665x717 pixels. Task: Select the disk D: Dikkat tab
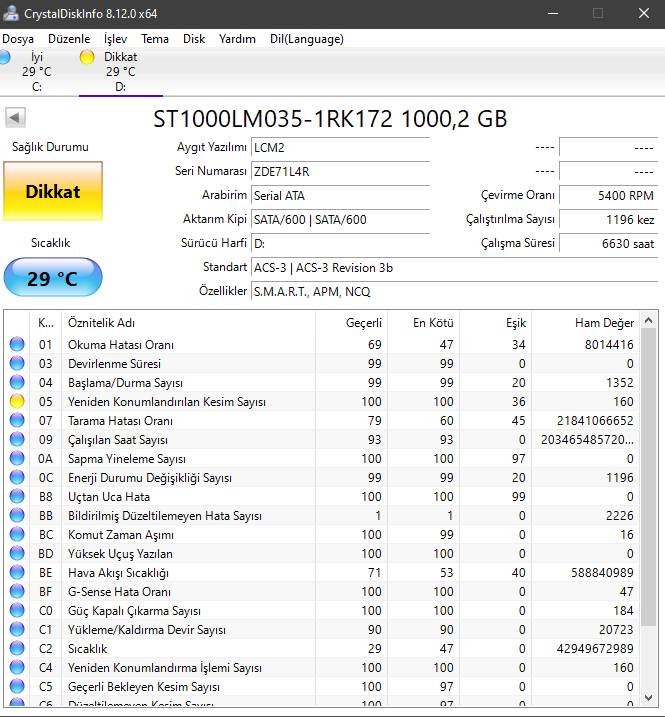point(121,72)
